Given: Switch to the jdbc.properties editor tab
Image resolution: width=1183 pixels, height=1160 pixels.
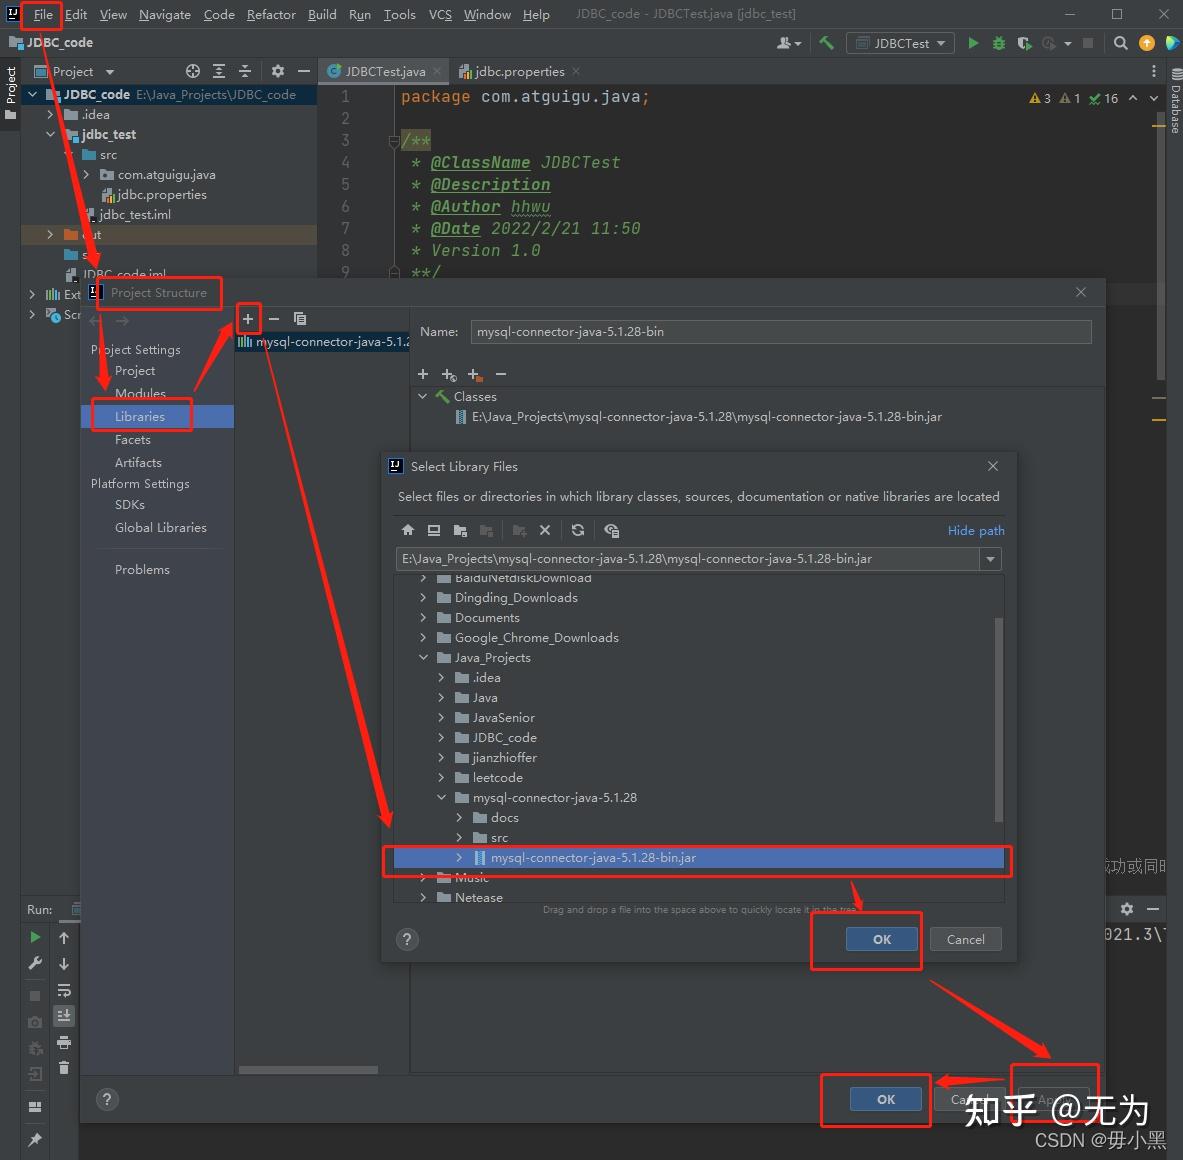Looking at the screenshot, I should (x=519, y=71).
